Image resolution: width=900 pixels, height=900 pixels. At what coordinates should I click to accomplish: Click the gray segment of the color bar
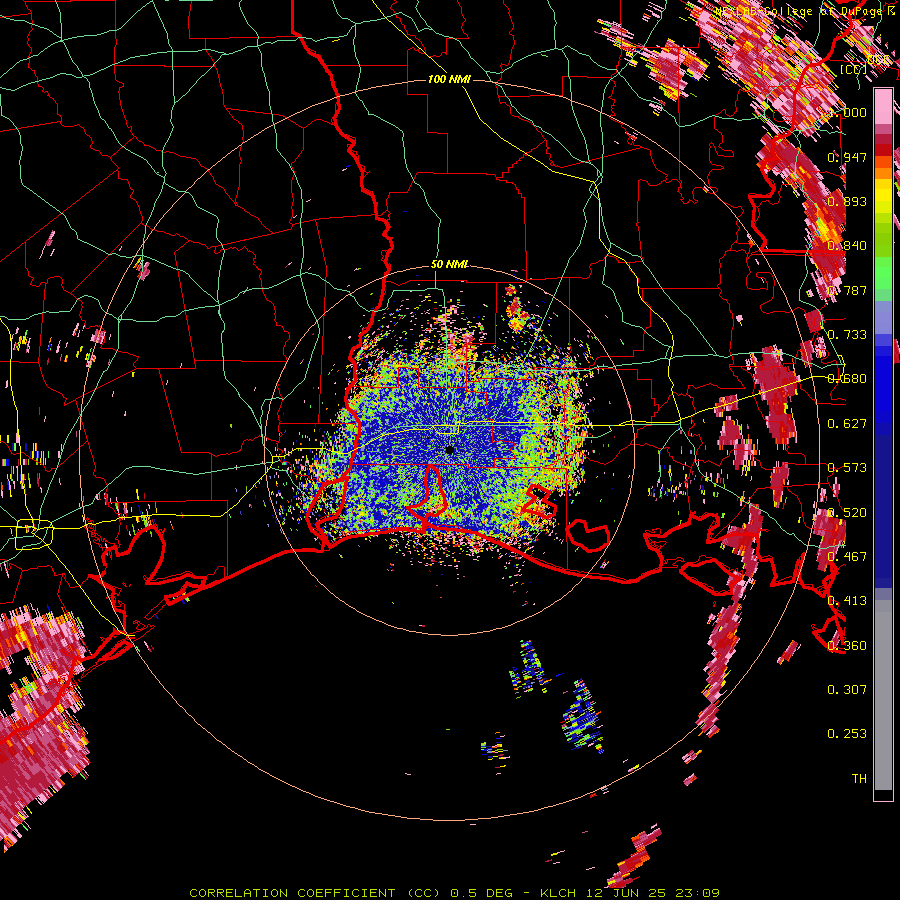point(883,695)
